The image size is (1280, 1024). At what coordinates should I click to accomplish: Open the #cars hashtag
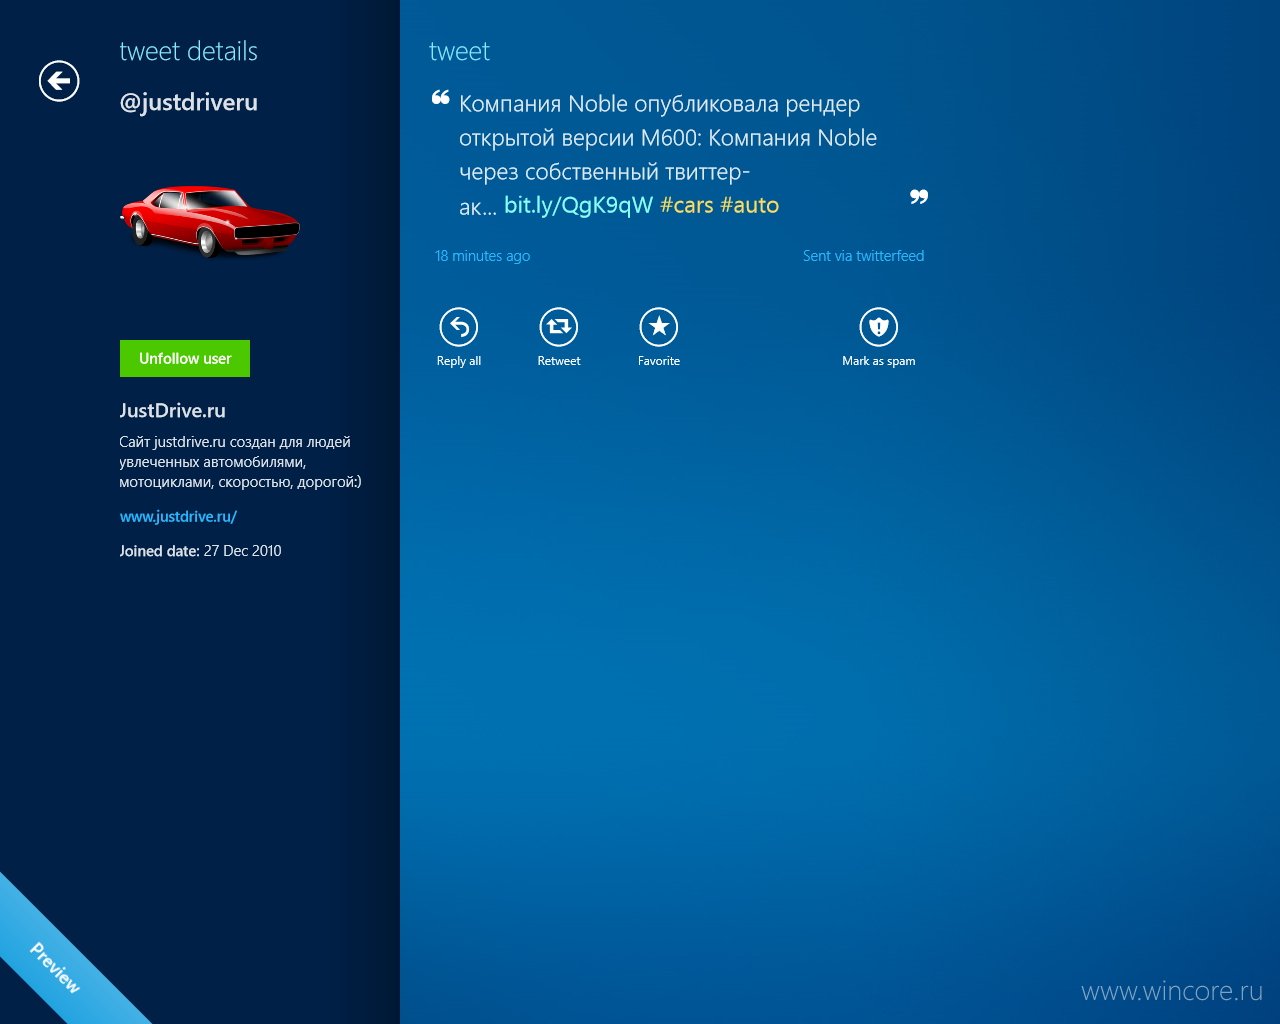pos(687,205)
